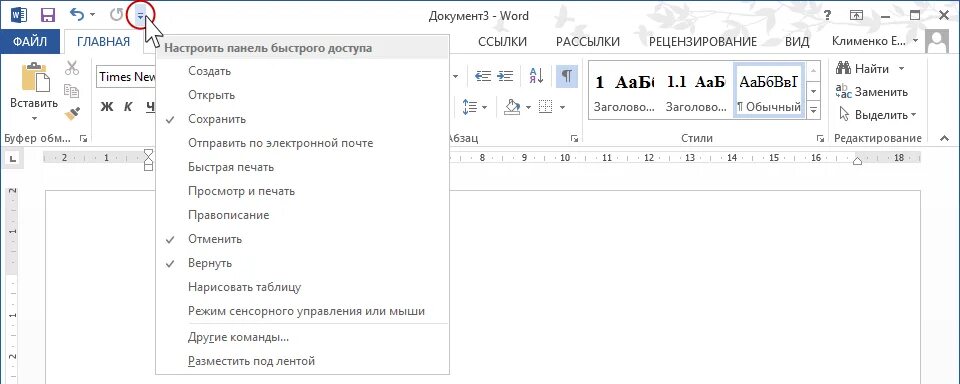Open Styles (Стили) dialog launcher
The width and height of the screenshot is (960, 384).
point(820,139)
